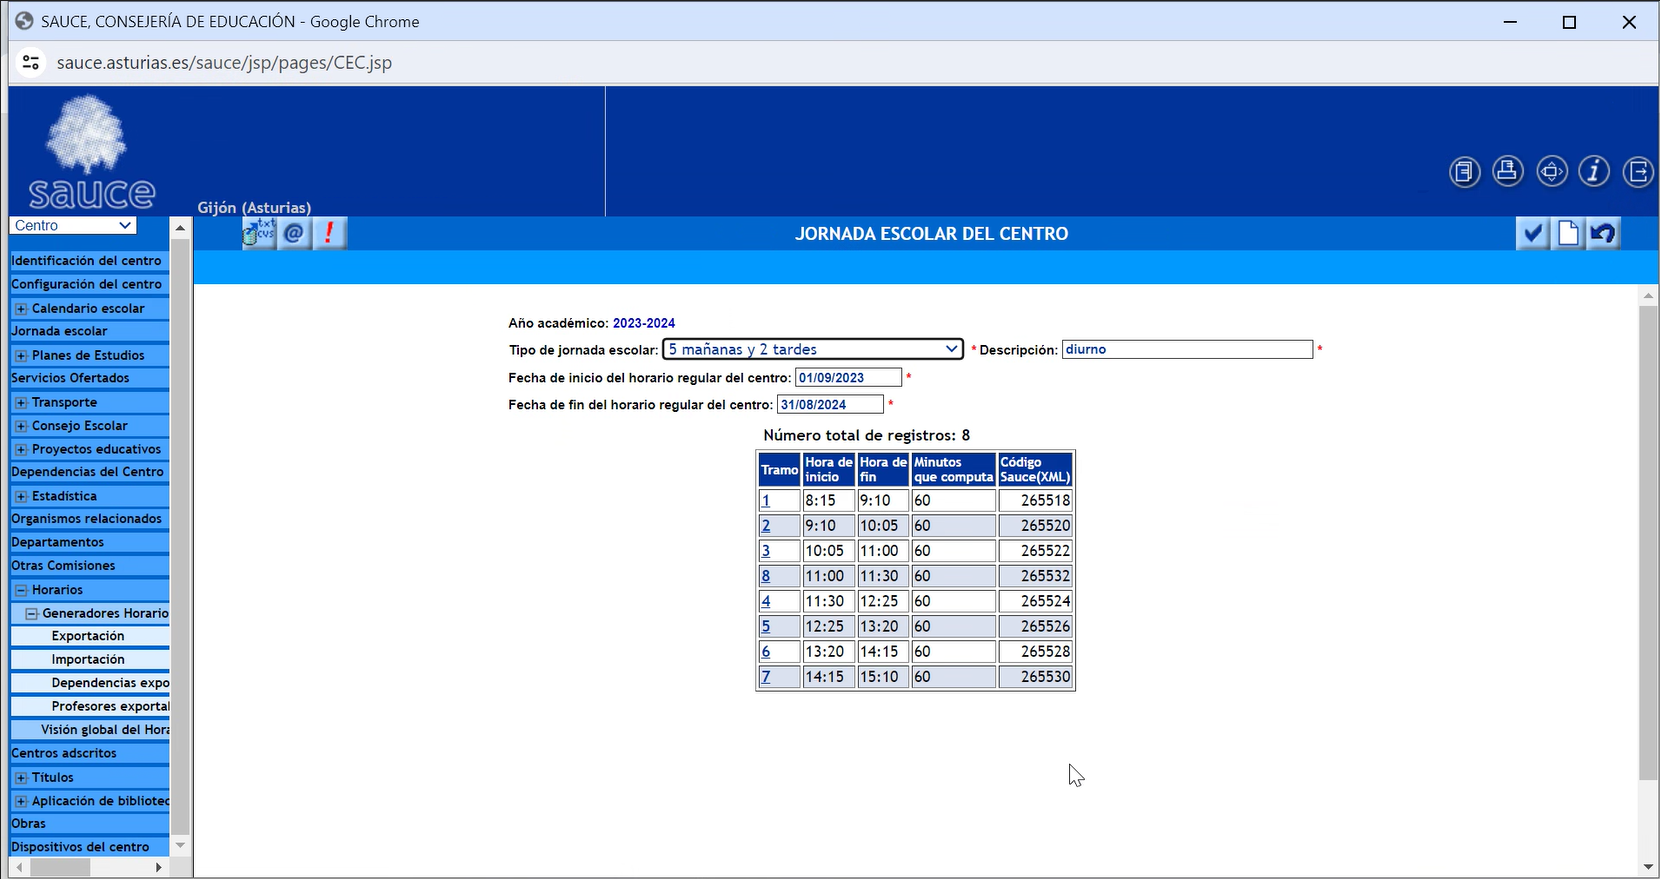The width and height of the screenshot is (1660, 879).
Task: Click the browser address bar URL
Action: pyautogui.click(x=224, y=62)
